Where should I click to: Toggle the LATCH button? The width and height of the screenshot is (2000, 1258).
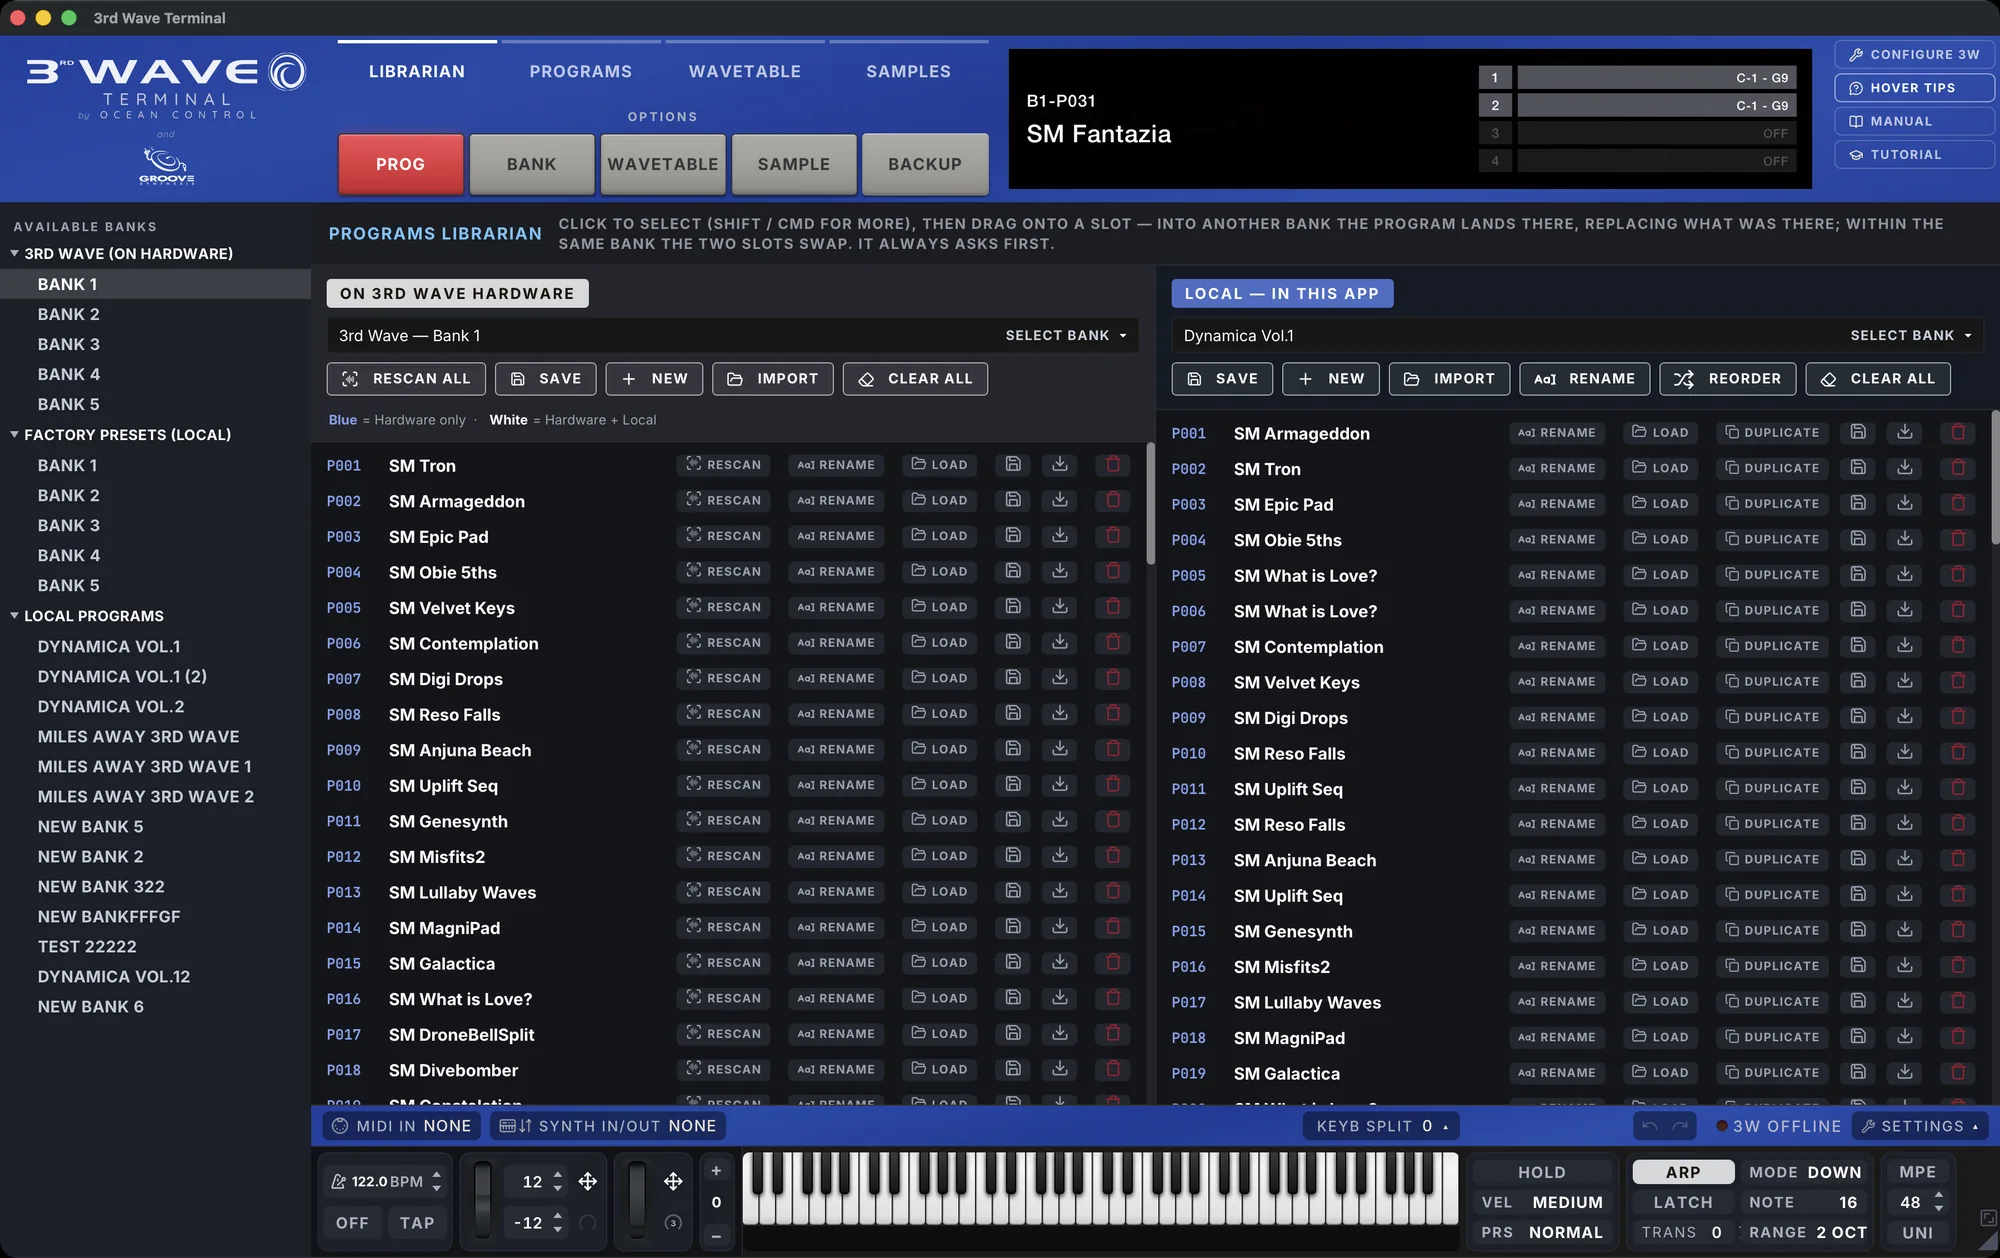point(1683,1202)
